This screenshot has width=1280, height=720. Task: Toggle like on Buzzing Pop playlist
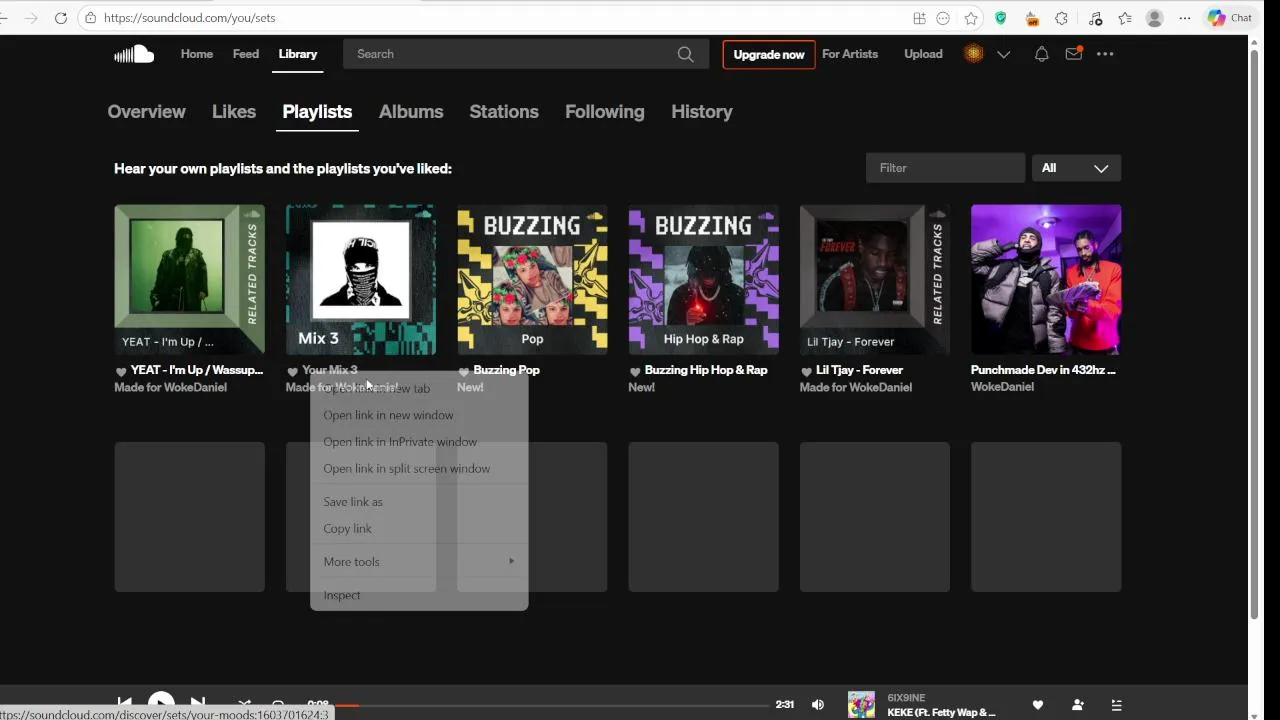pyautogui.click(x=464, y=371)
